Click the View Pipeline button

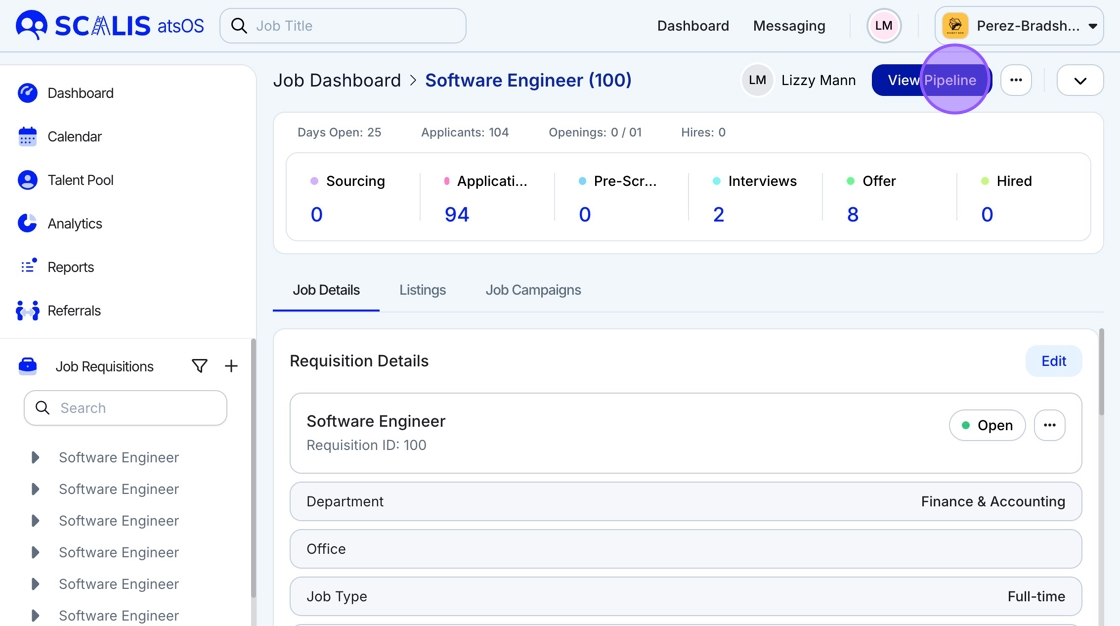pyautogui.click(x=930, y=80)
